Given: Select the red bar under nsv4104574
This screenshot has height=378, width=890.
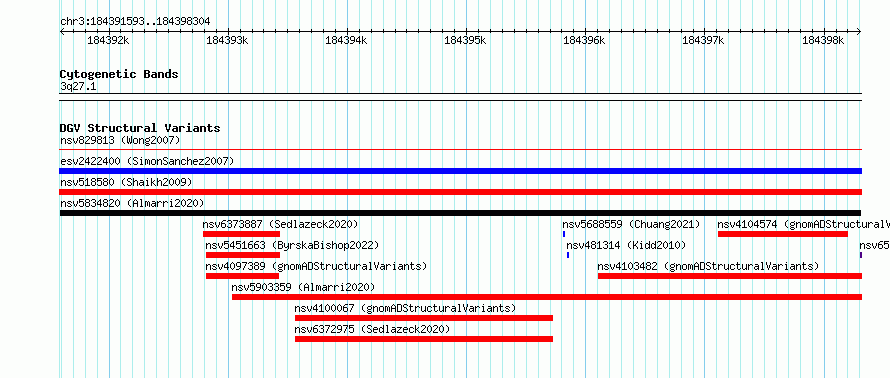Looking at the screenshot, I should click(x=783, y=234).
